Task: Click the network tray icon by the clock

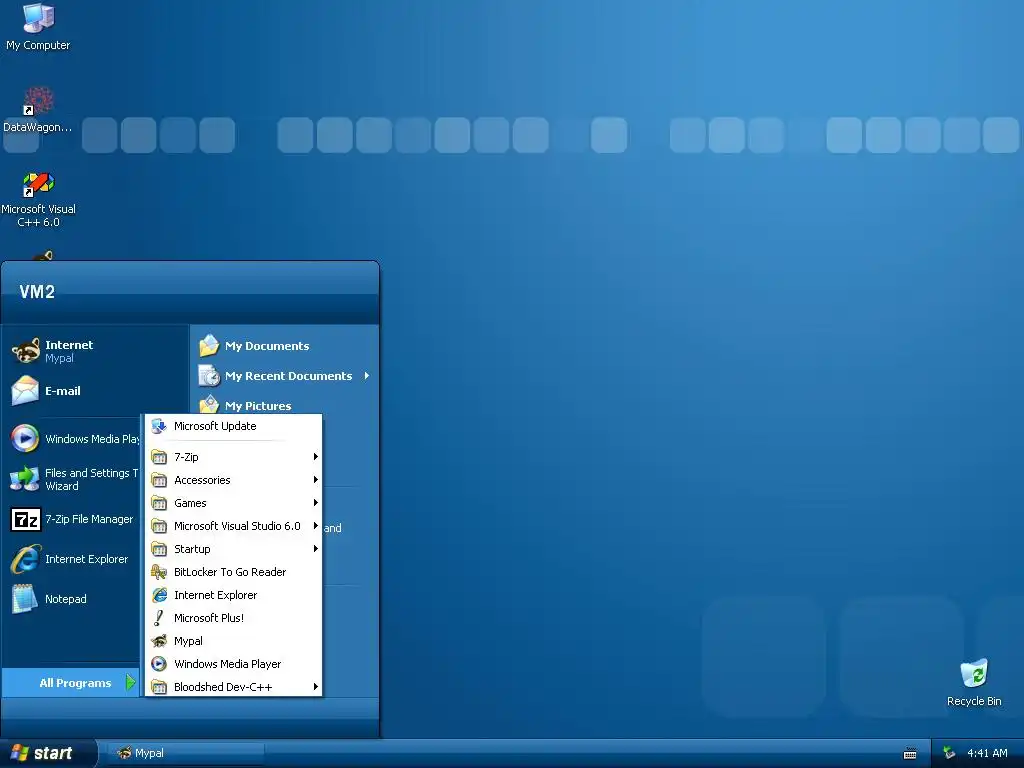Action: (x=949, y=753)
